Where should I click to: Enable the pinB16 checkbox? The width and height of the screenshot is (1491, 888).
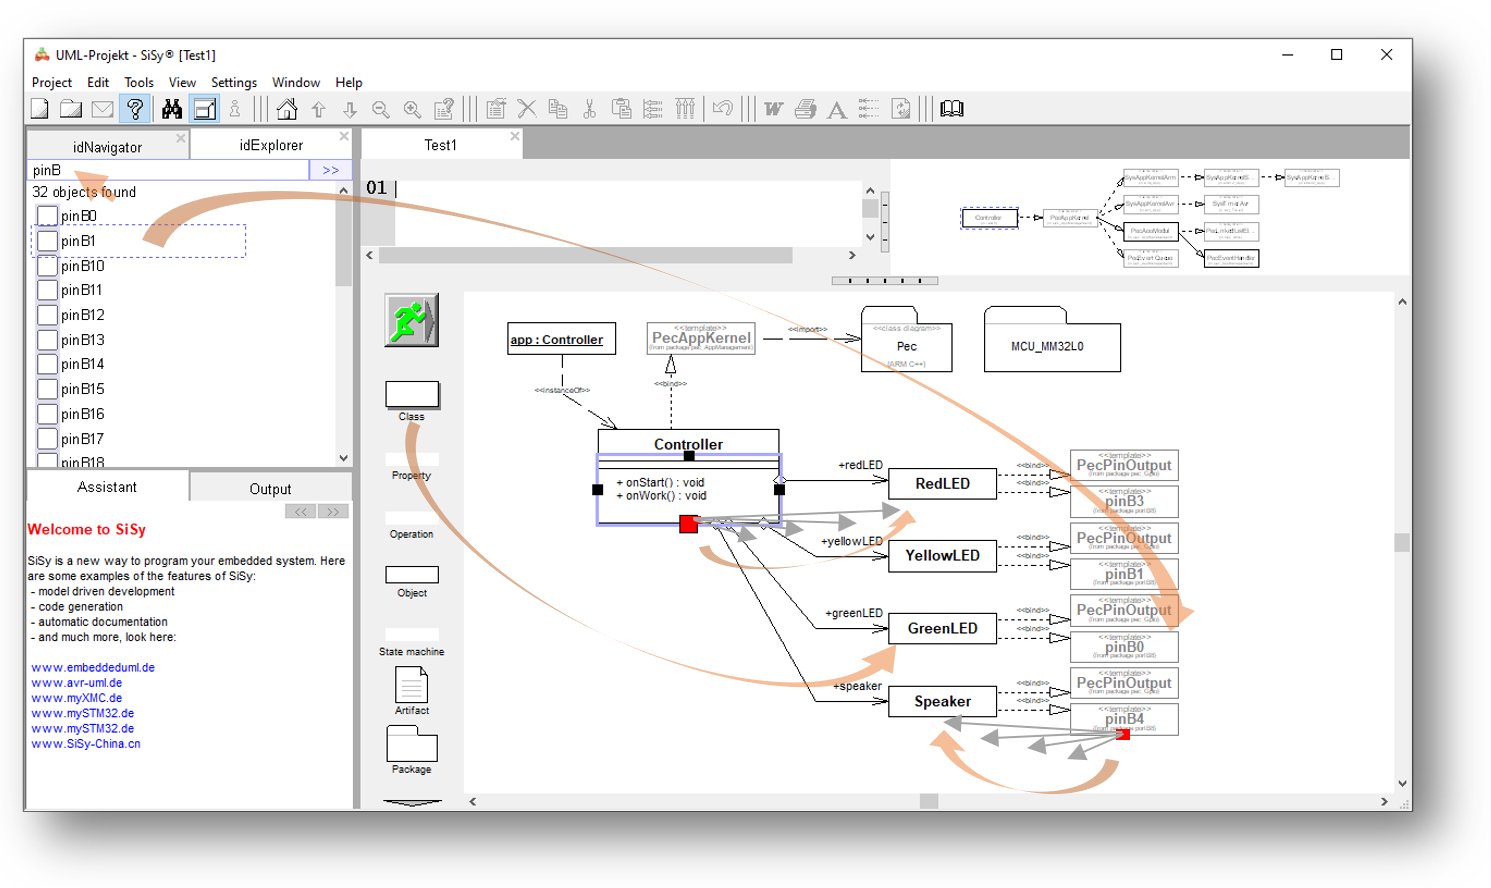coord(47,414)
